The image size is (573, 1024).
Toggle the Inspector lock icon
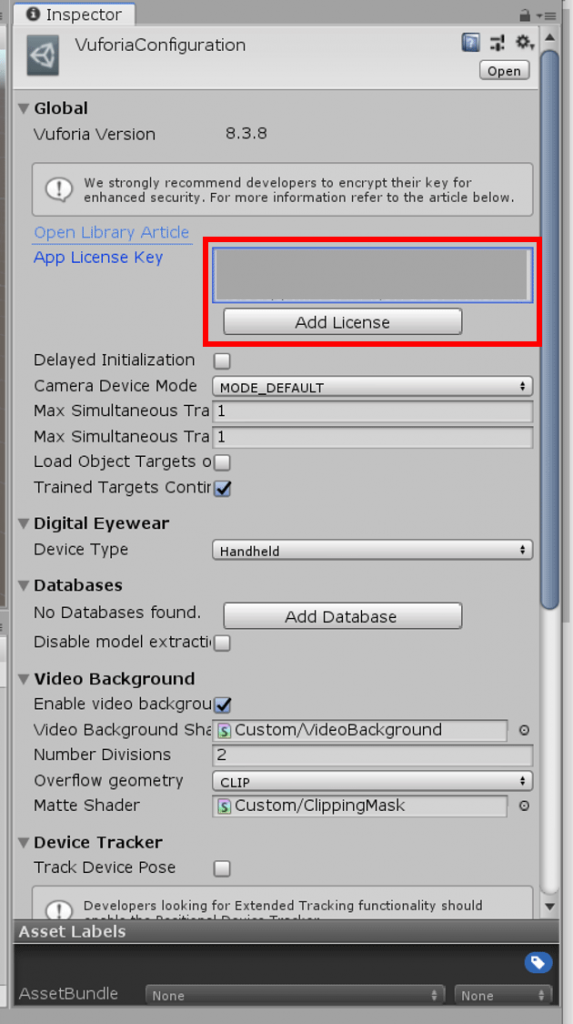point(524,15)
